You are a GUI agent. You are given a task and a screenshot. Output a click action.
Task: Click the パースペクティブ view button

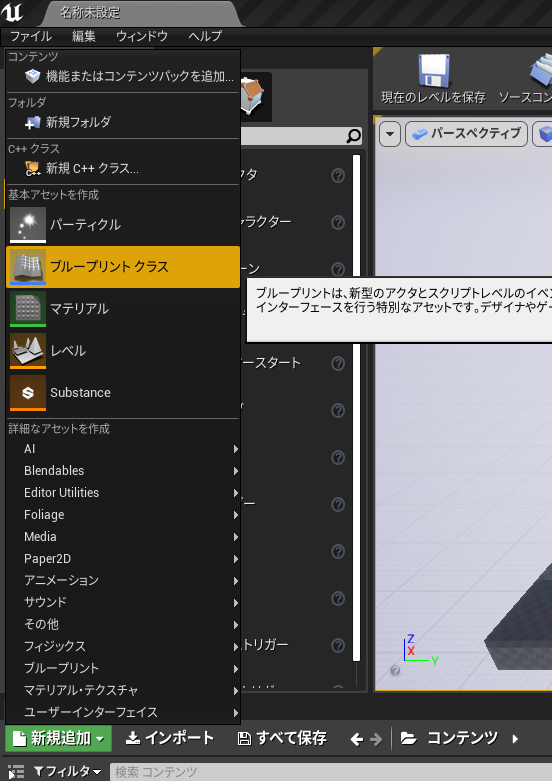466,134
